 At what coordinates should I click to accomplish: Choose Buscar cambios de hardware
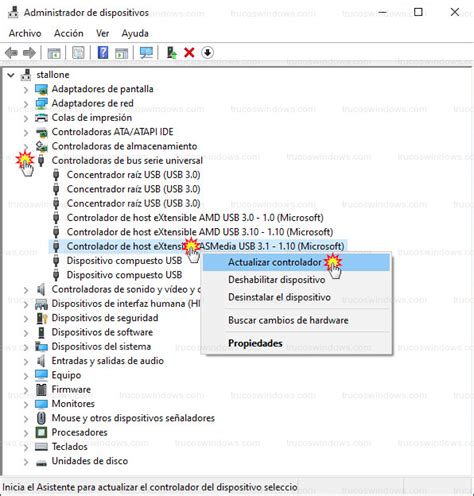pos(288,320)
